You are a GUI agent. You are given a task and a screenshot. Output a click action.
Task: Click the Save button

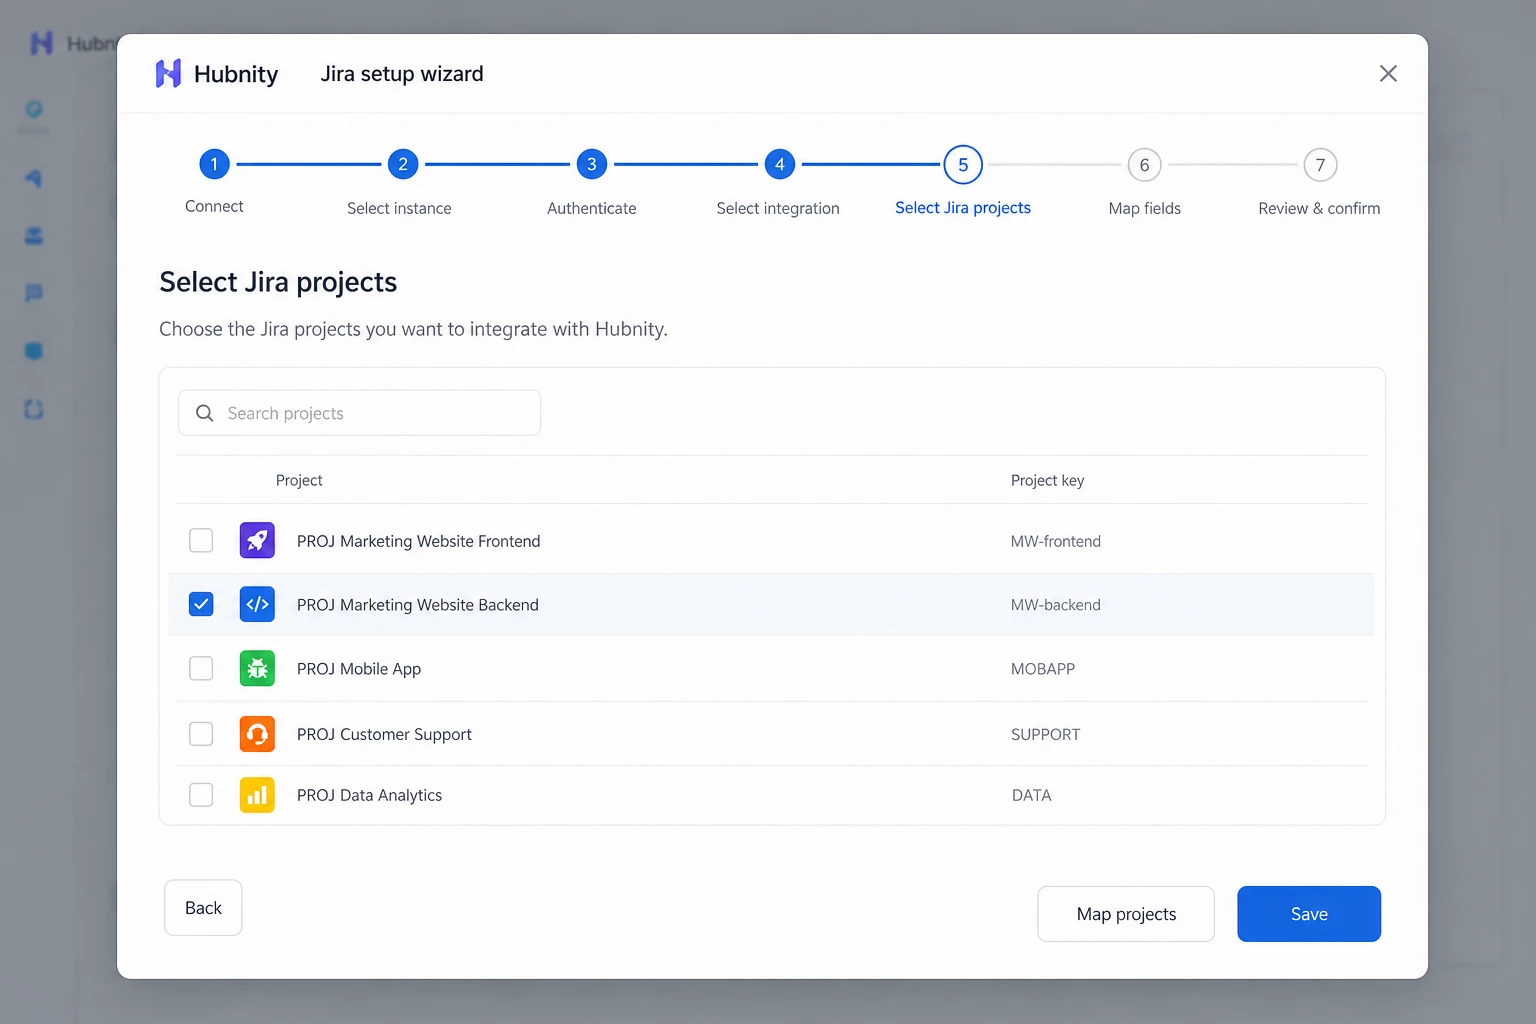pyautogui.click(x=1309, y=914)
